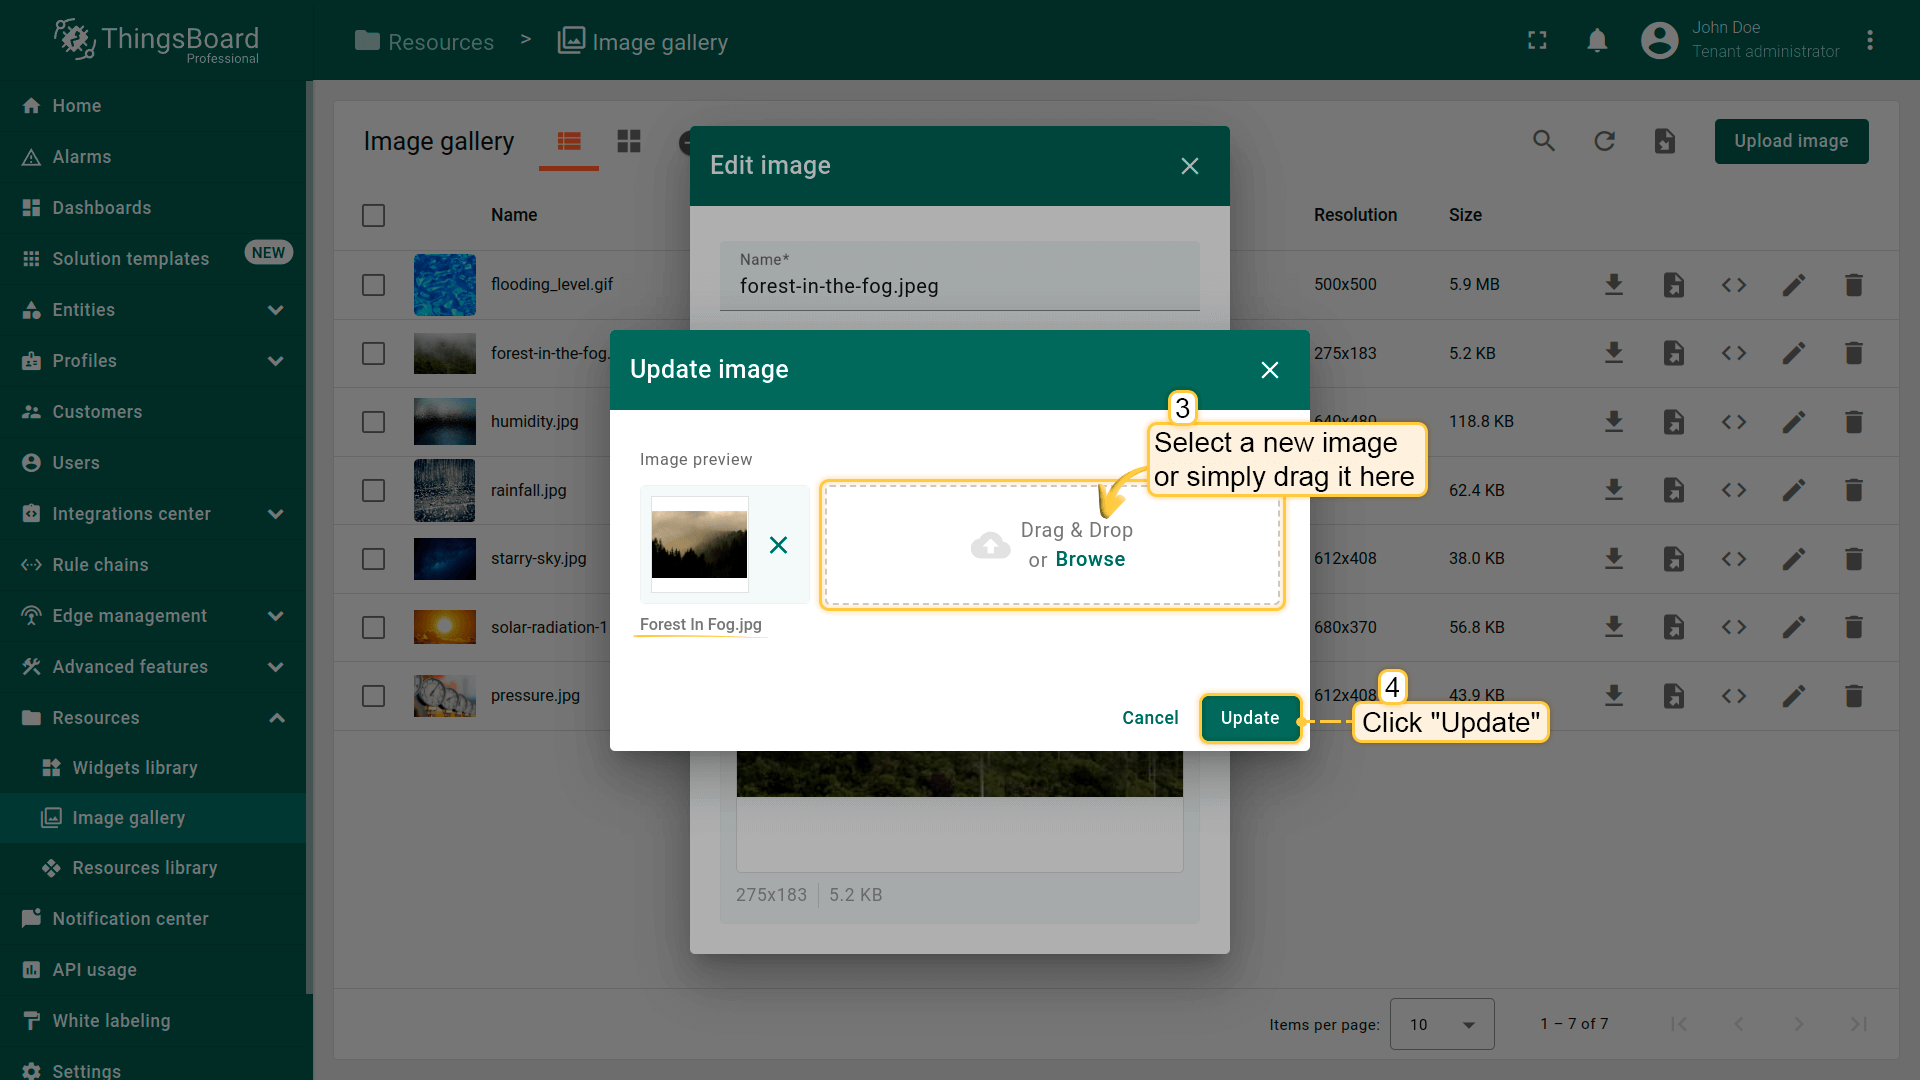Open Widgets library in sidebar
Screen dimensions: 1920x1080
135,768
